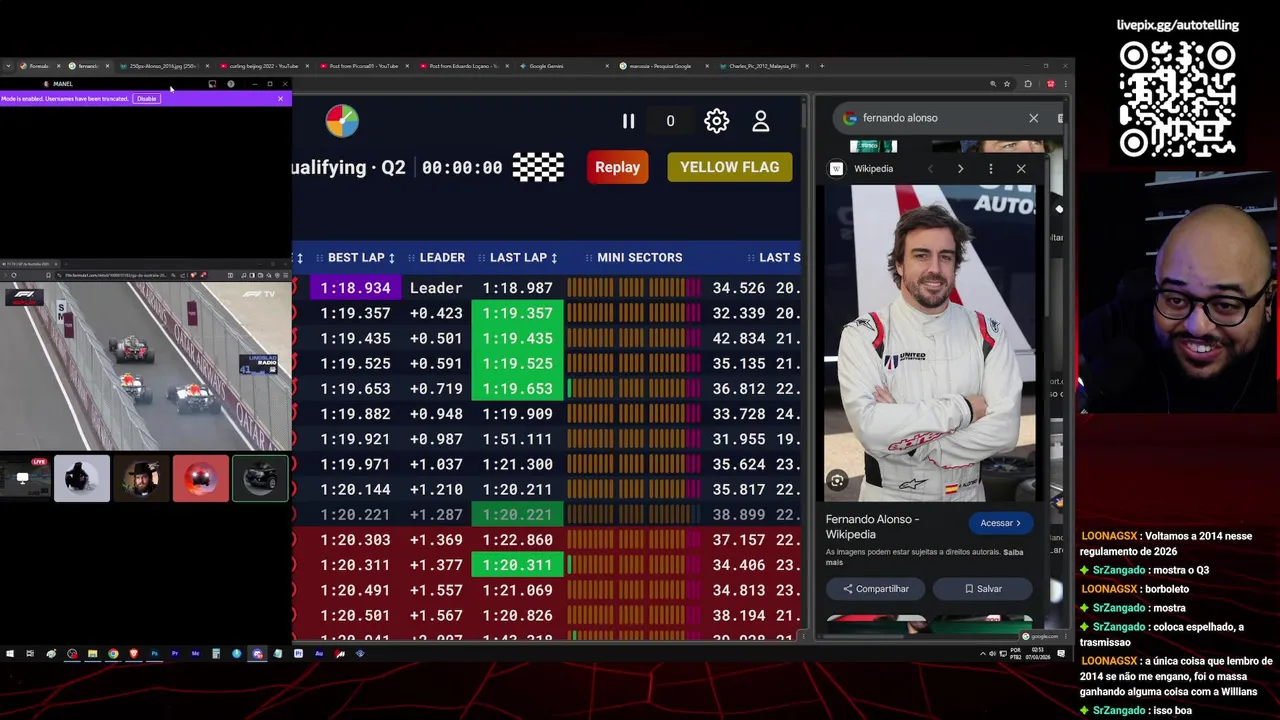
Task: Pause the timing replay
Action: [x=628, y=121]
